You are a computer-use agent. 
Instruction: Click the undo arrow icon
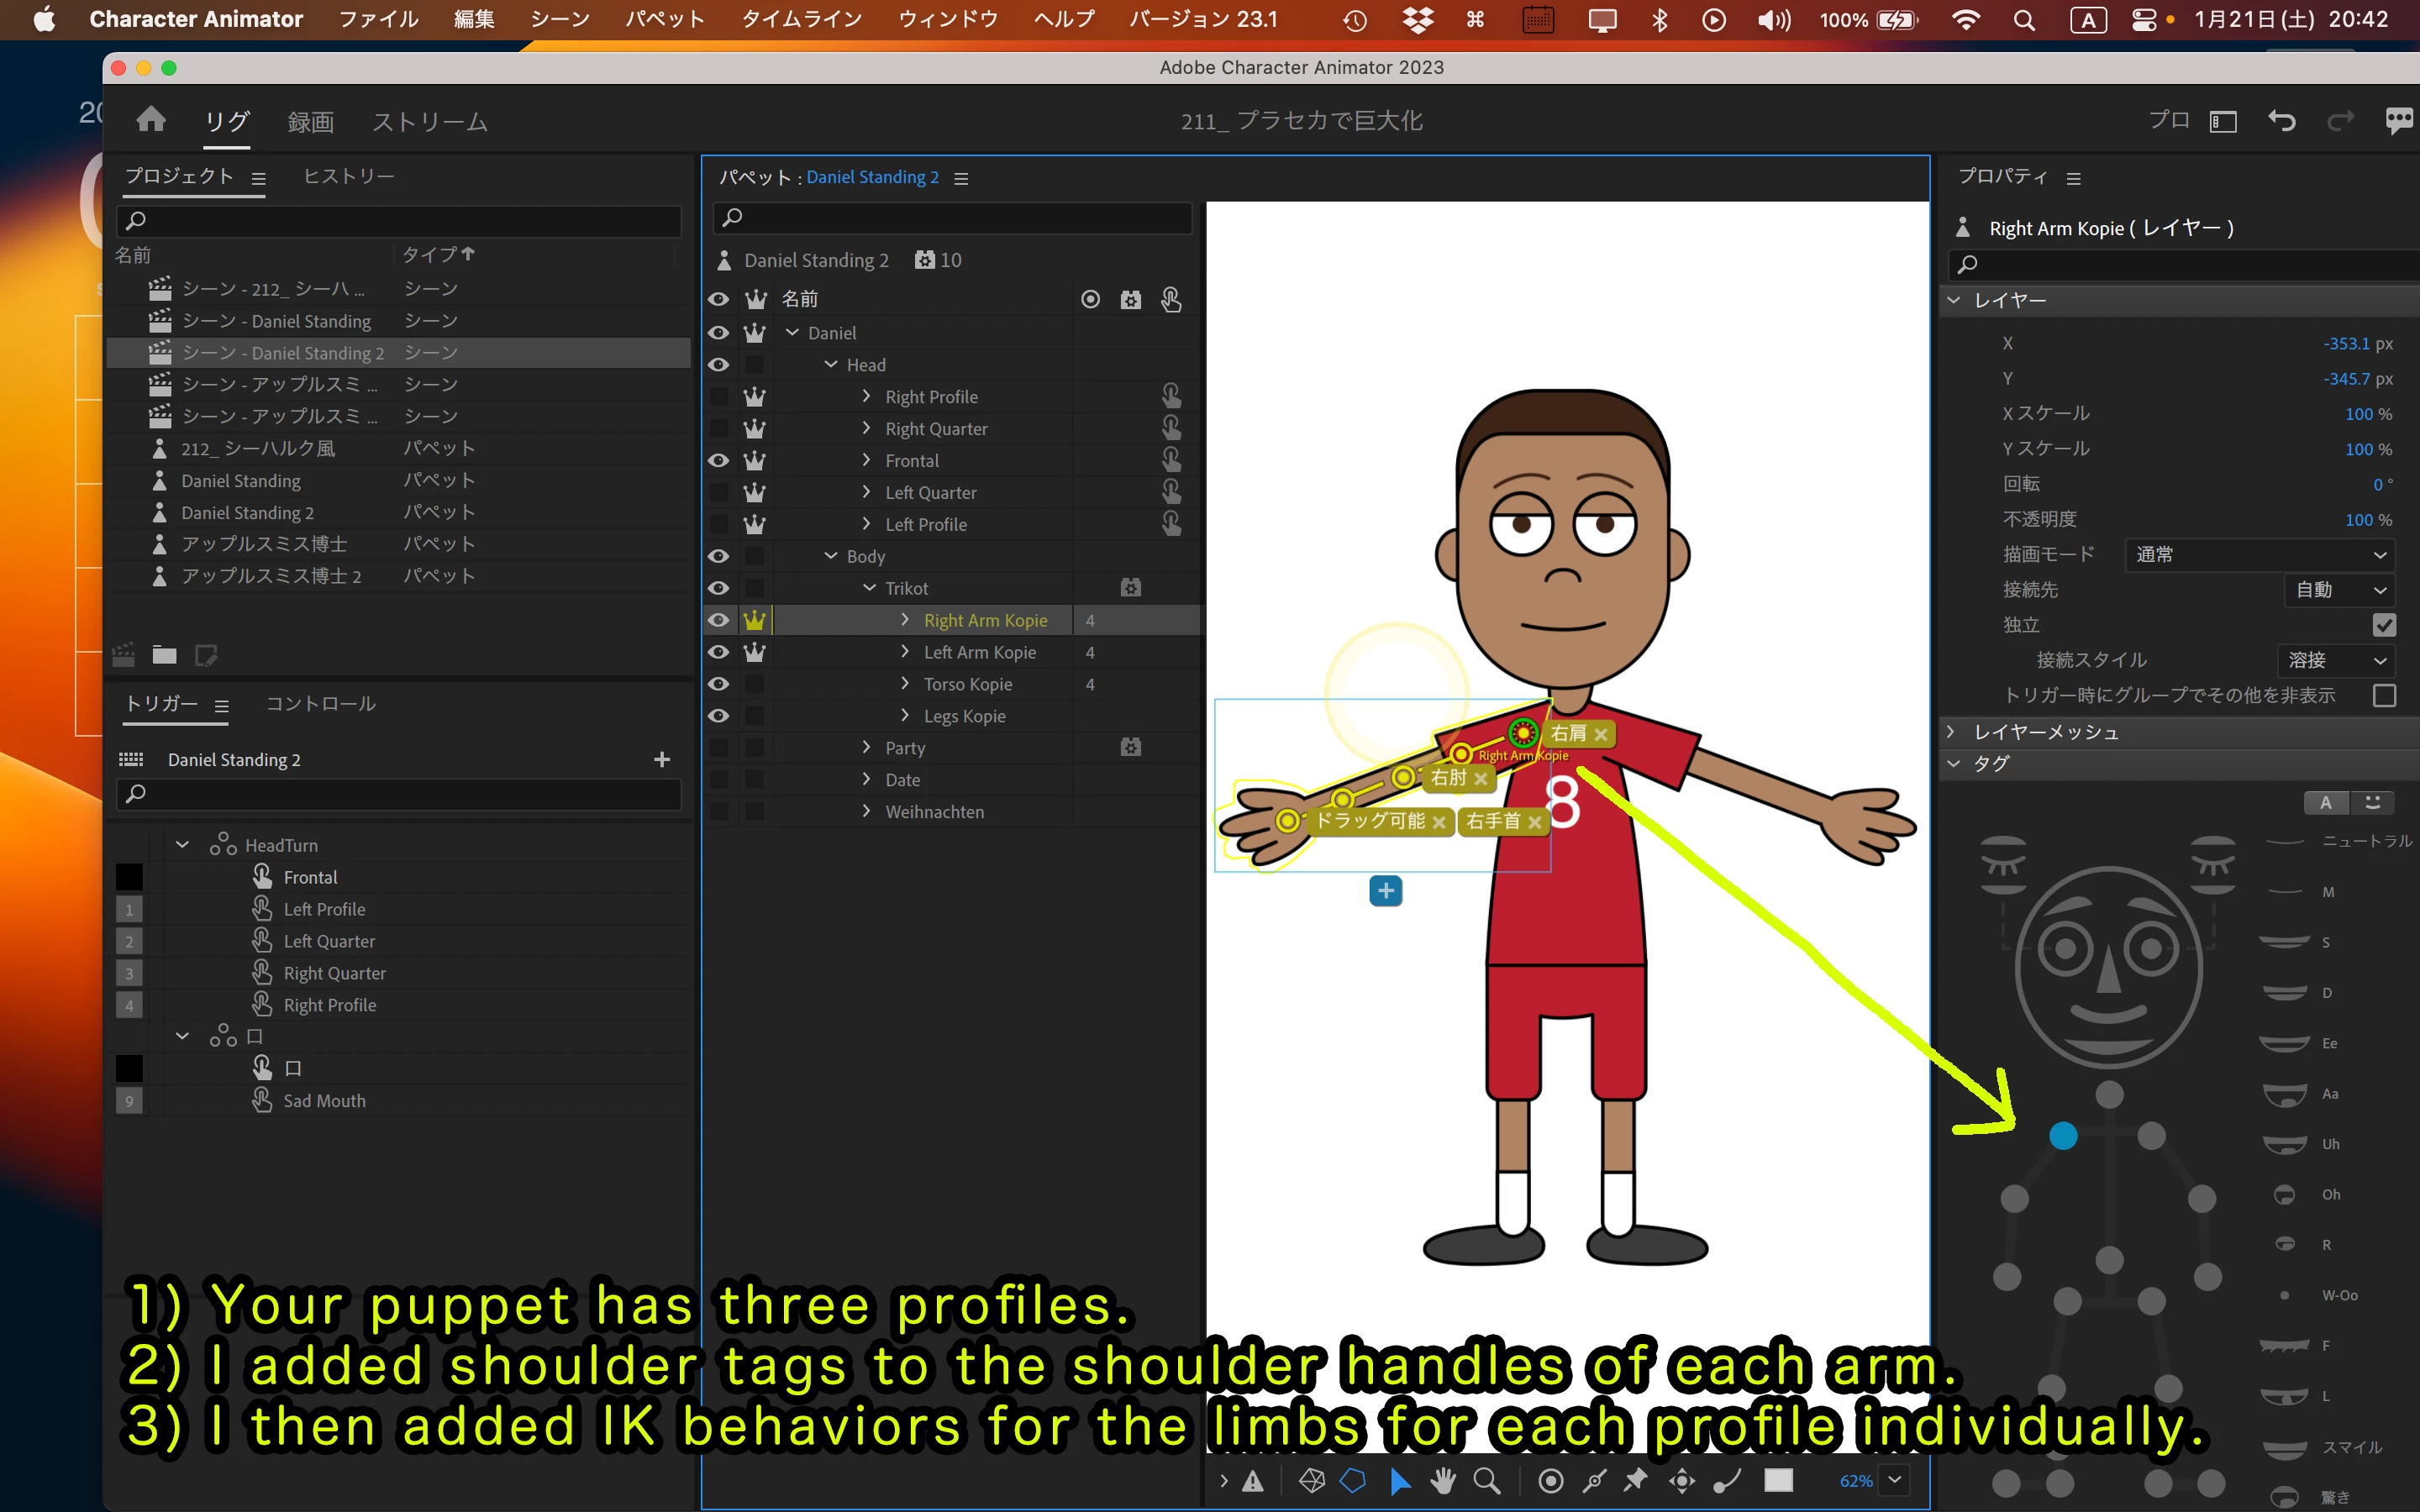pos(2281,121)
